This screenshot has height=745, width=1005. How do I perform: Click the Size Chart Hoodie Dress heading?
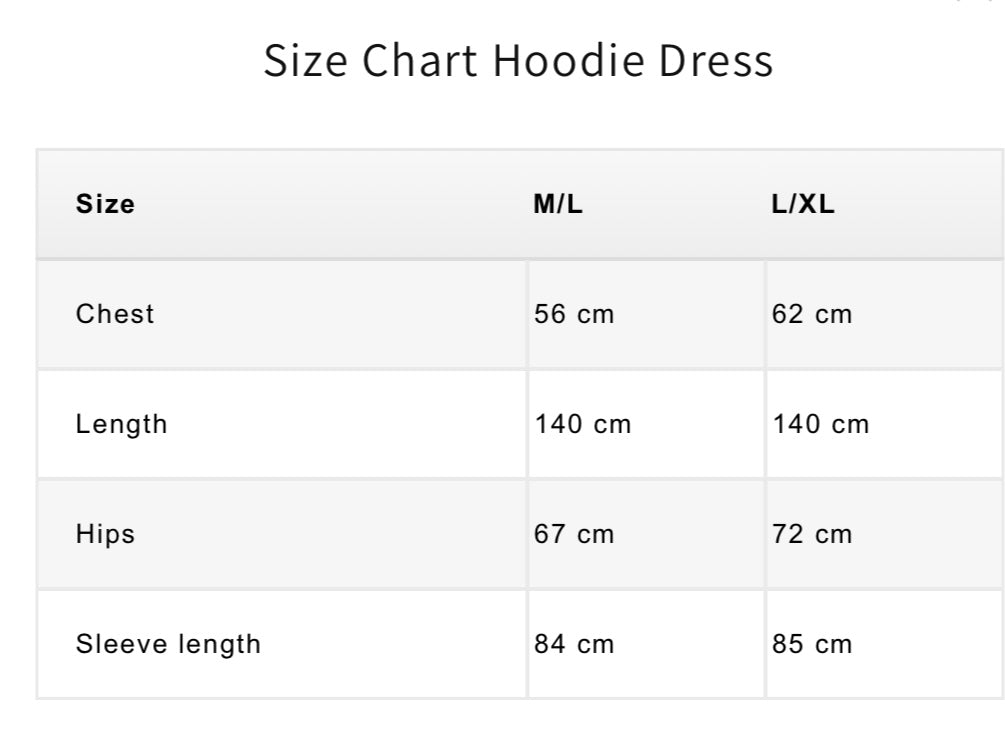click(518, 61)
